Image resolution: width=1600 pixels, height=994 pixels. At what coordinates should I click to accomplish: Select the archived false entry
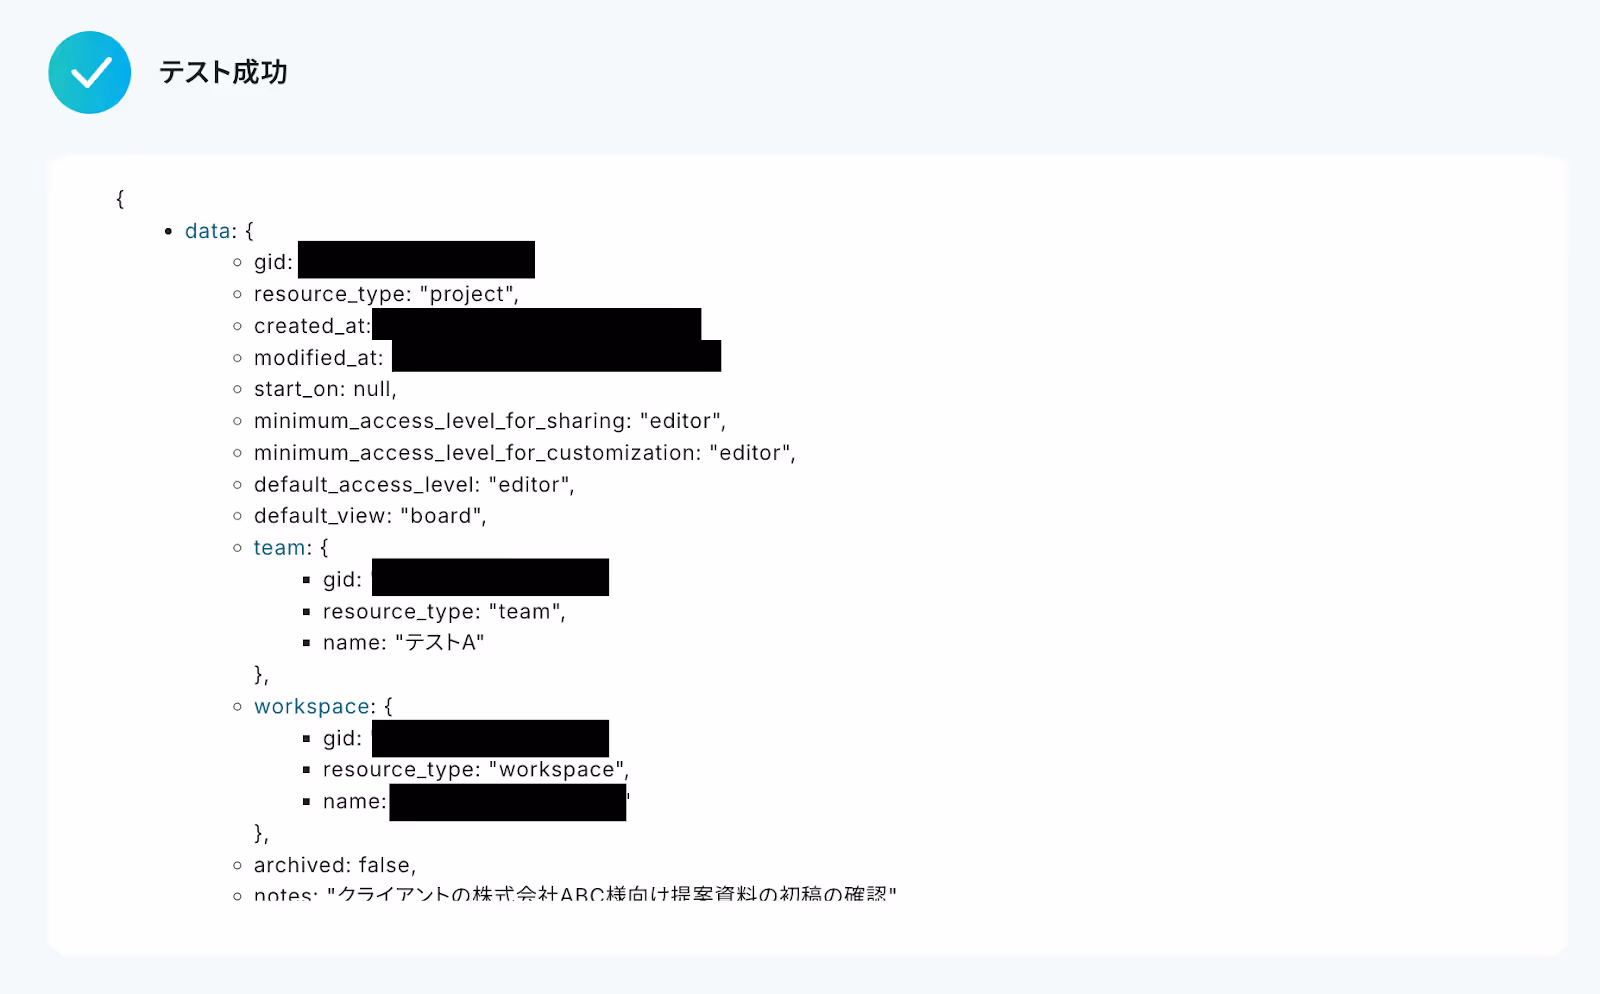[335, 865]
